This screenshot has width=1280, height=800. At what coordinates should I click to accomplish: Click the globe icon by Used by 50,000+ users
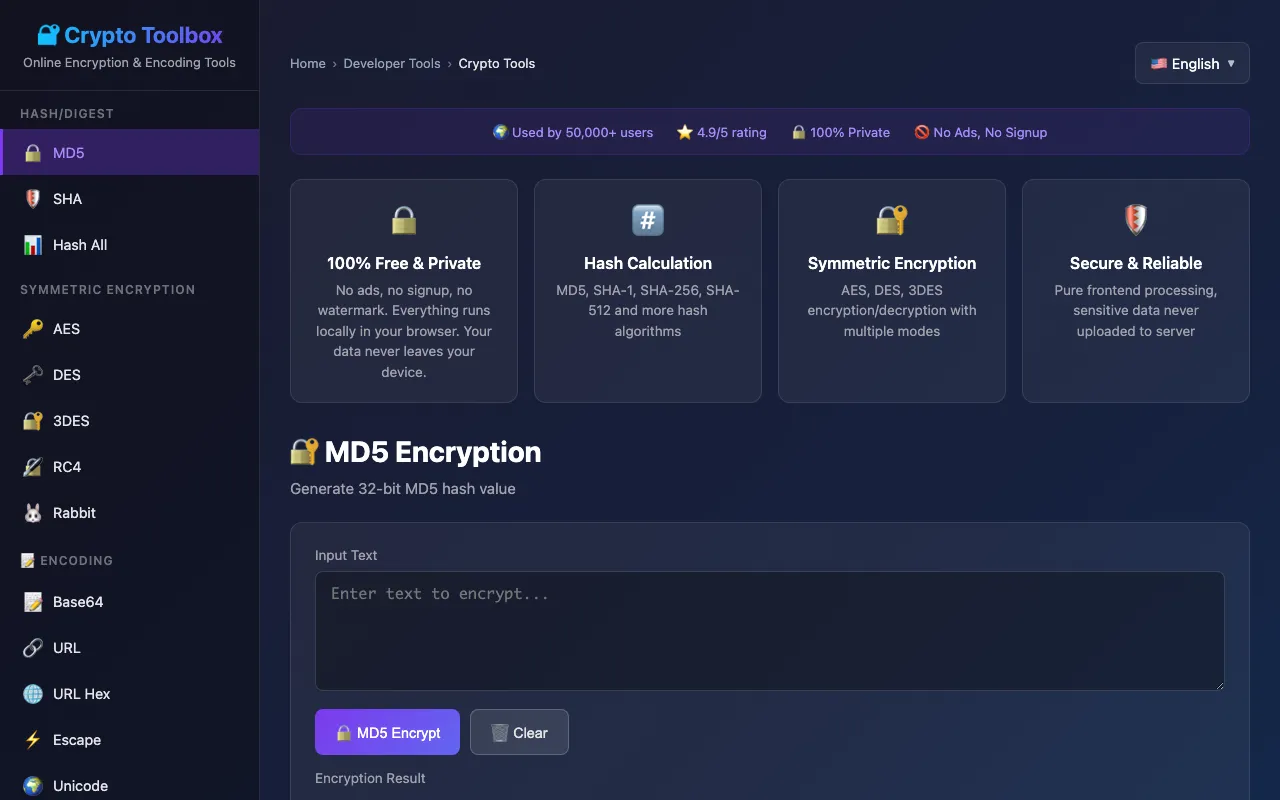tap(501, 132)
